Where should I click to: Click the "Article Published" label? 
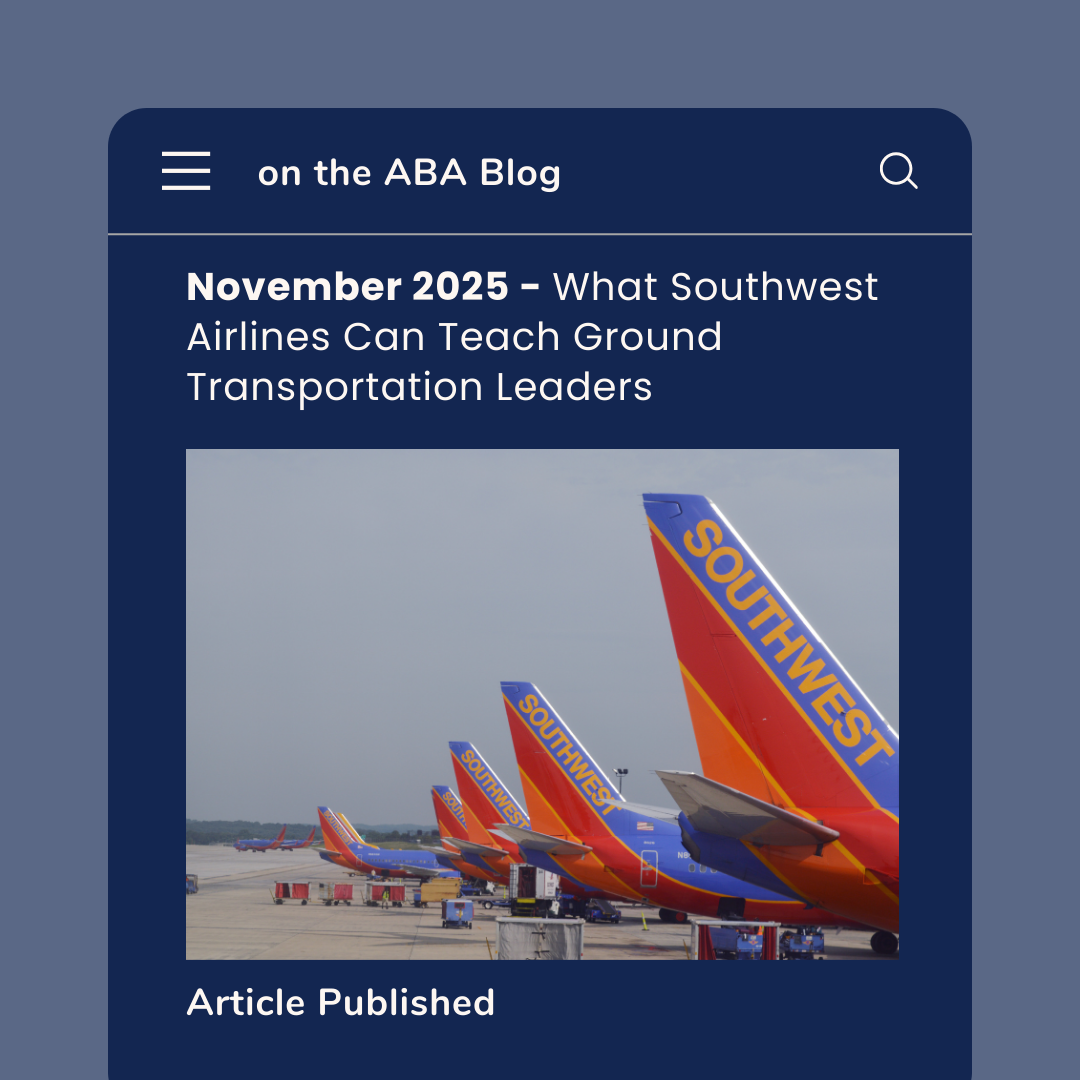341,1002
